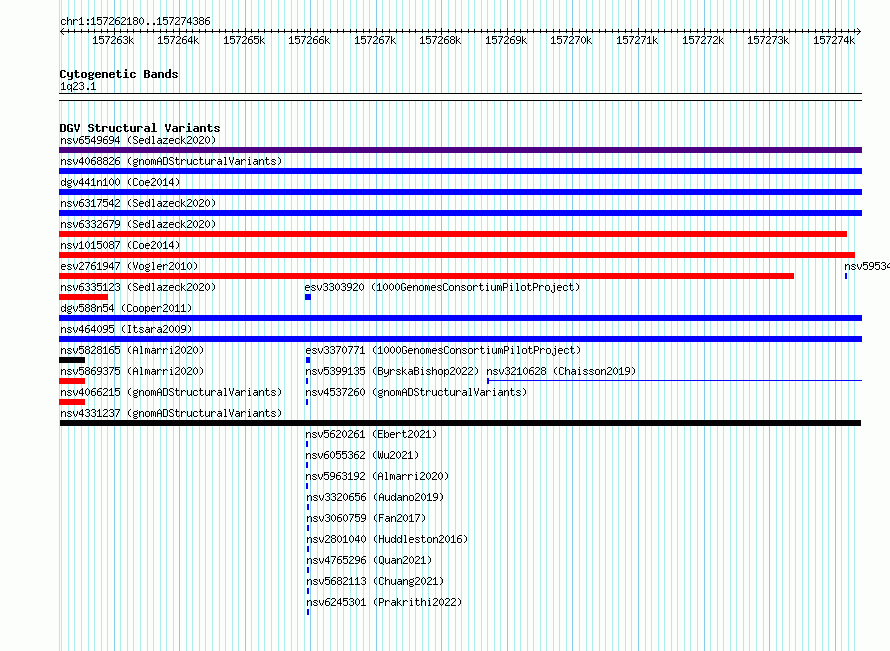890x651 pixels.
Task: Click the nsv6549694 (Sedlazeck2020) variant label
Action: point(138,140)
